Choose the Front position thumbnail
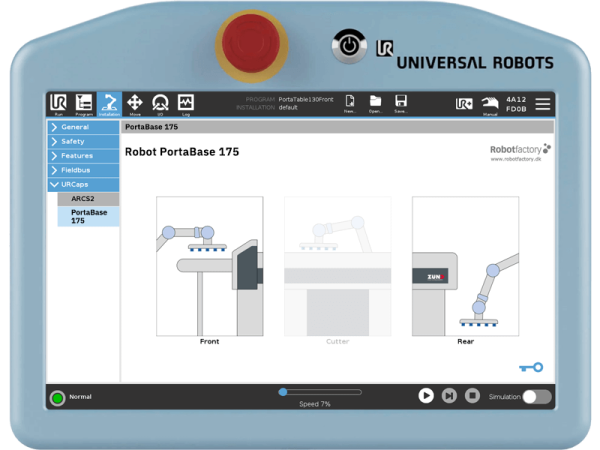The image size is (600, 450). (x=209, y=266)
